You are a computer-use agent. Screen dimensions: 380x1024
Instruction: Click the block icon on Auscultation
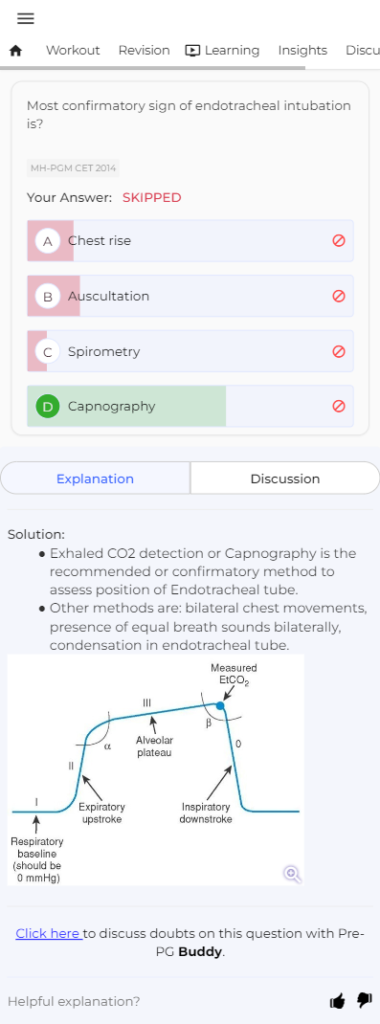pos(338,296)
